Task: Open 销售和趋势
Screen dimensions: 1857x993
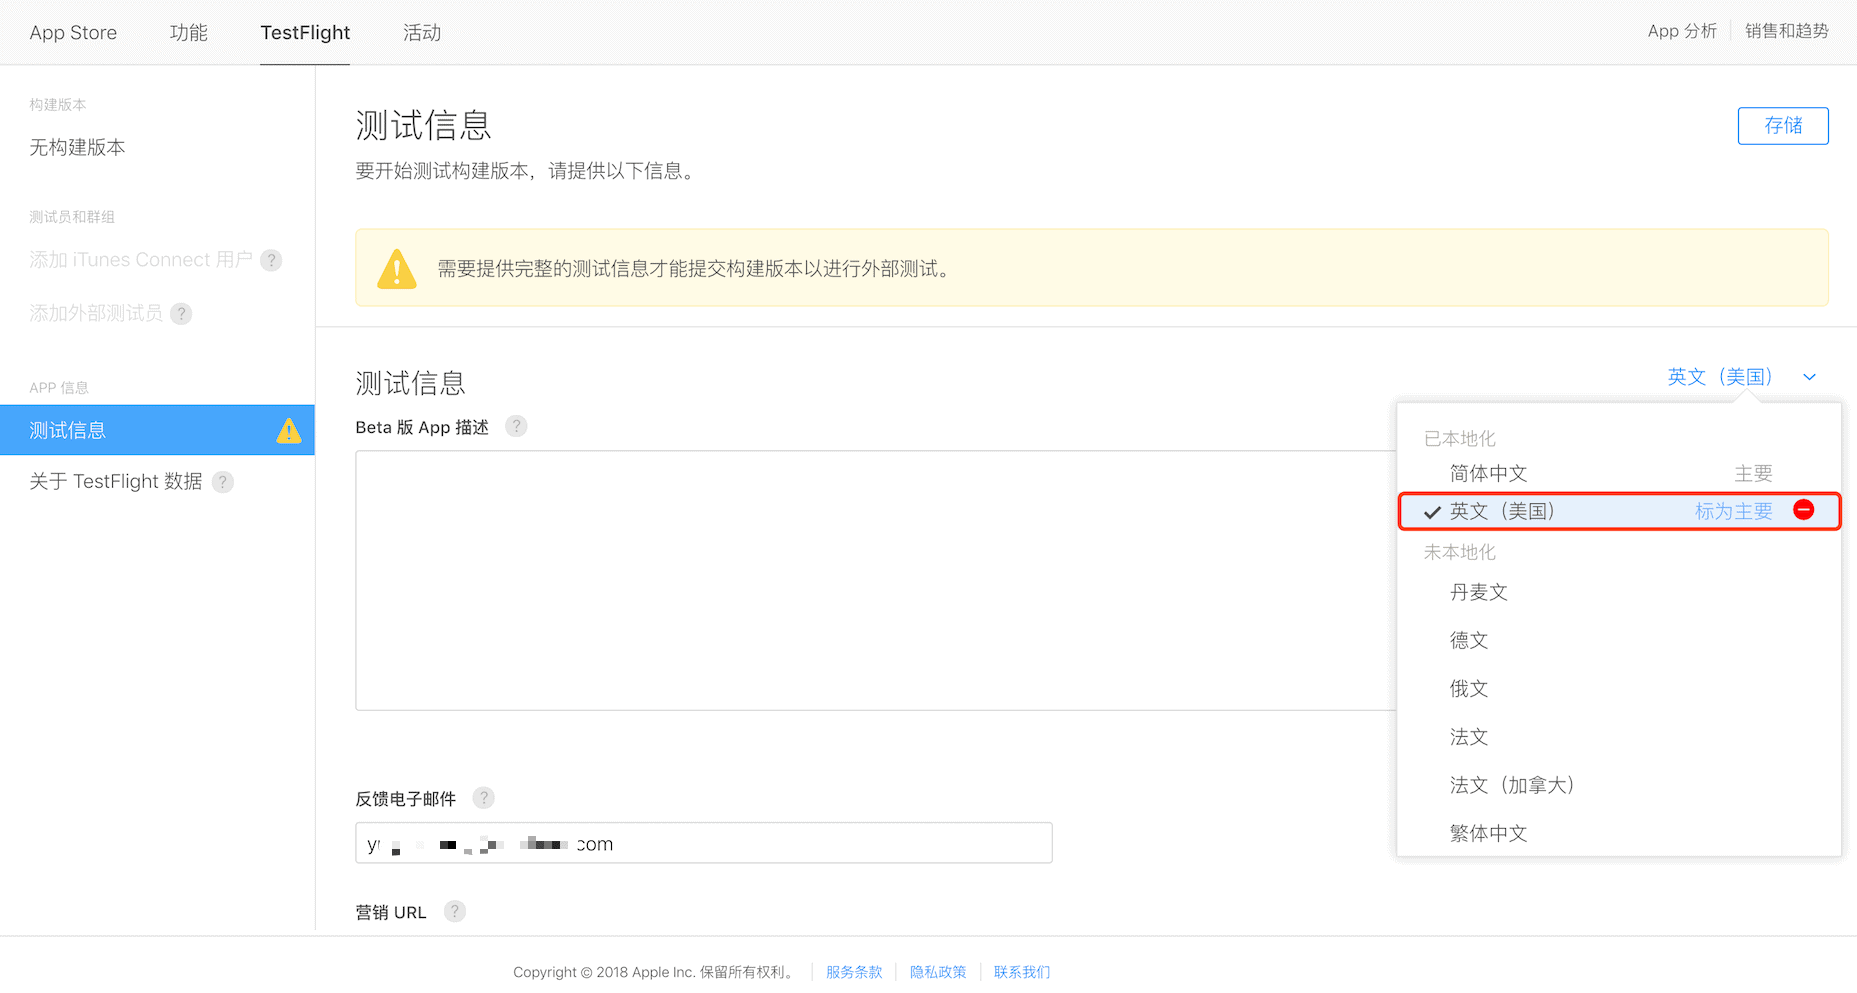Action: [1787, 31]
